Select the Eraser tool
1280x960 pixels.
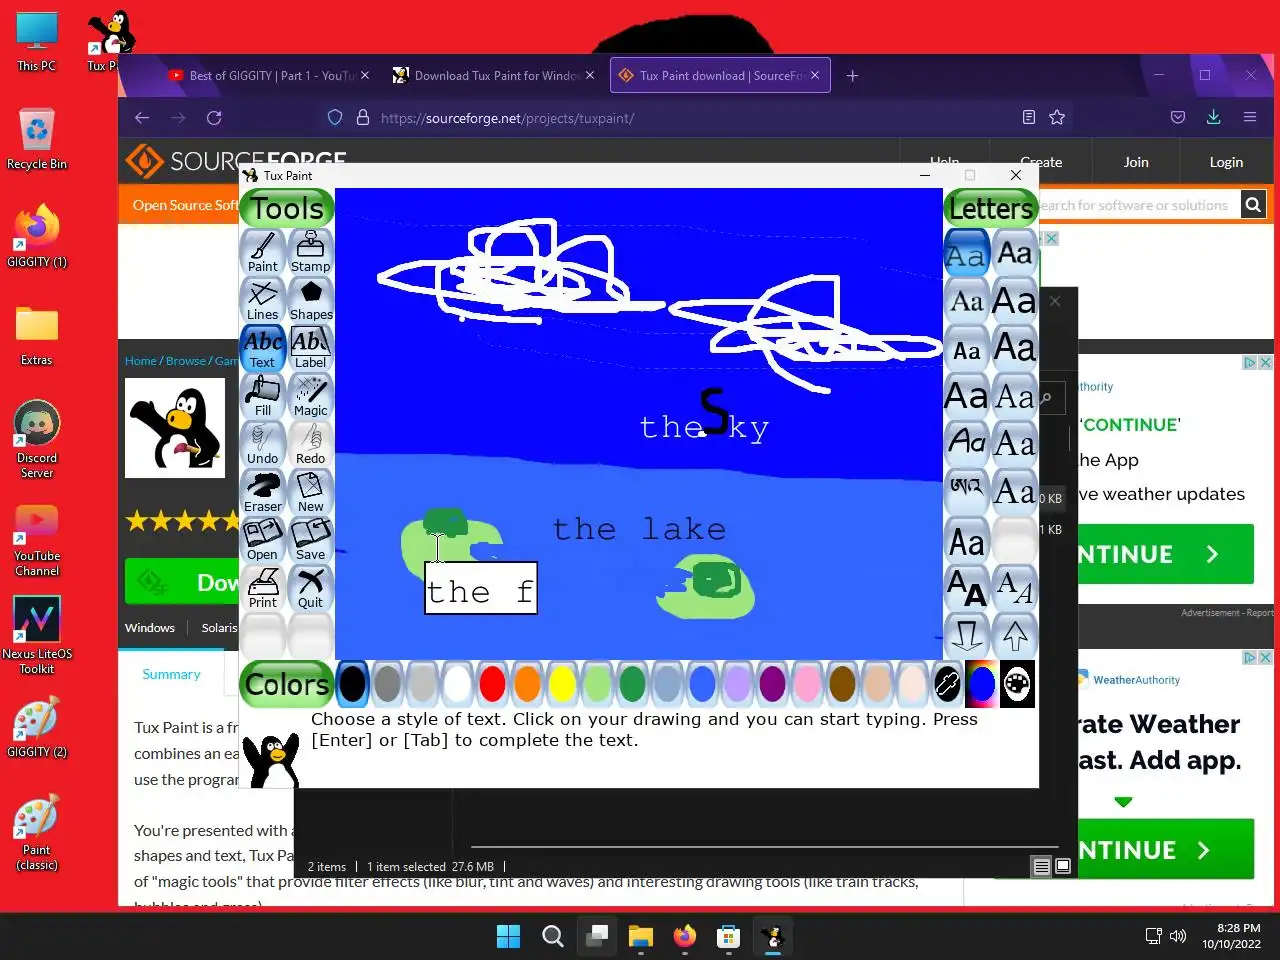point(263,492)
